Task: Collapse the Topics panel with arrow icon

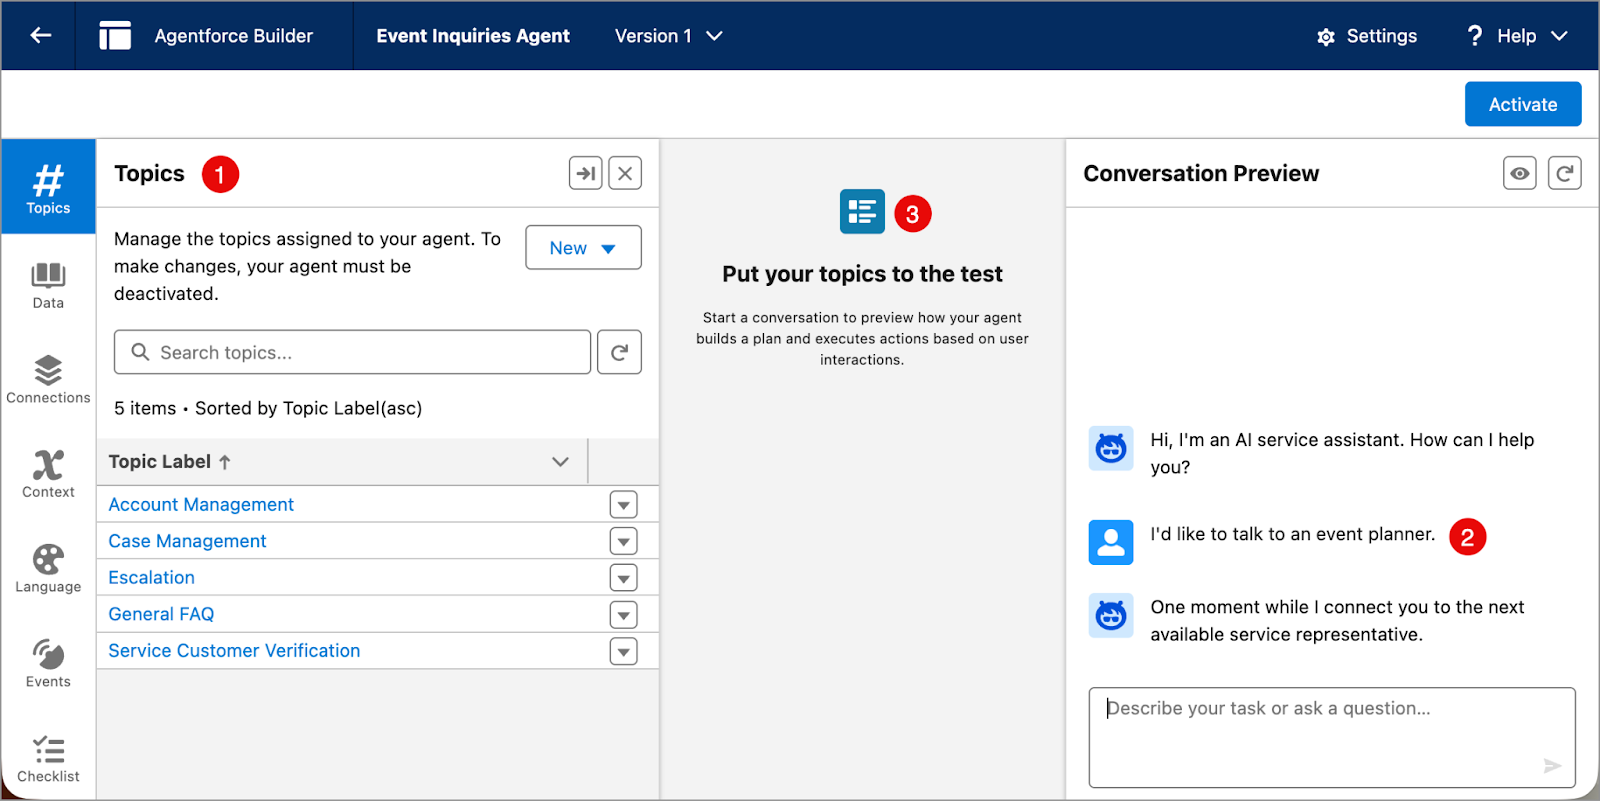Action: (586, 173)
